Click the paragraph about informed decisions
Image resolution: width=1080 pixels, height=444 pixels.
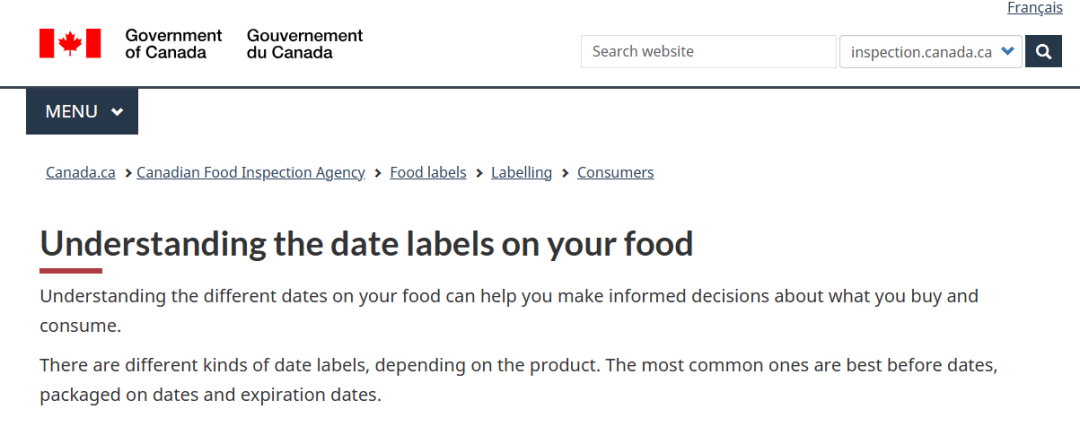click(508, 310)
